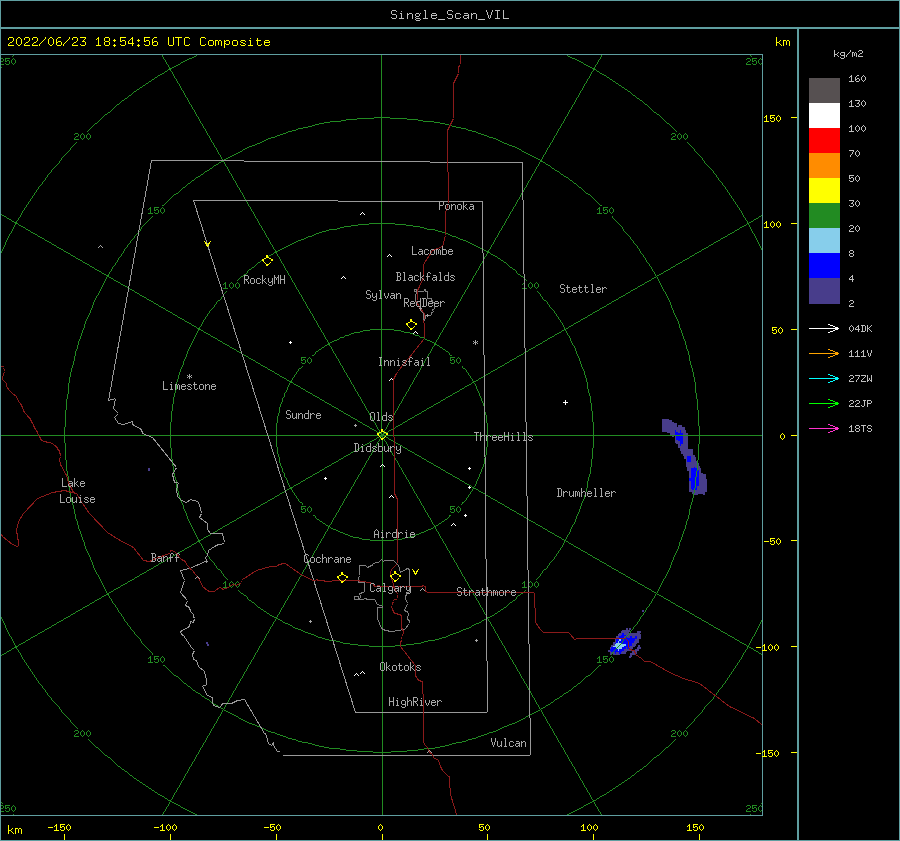Viewport: 900px width, 841px height.
Task: Select the green 20-30 legend swatch
Action: [824, 215]
